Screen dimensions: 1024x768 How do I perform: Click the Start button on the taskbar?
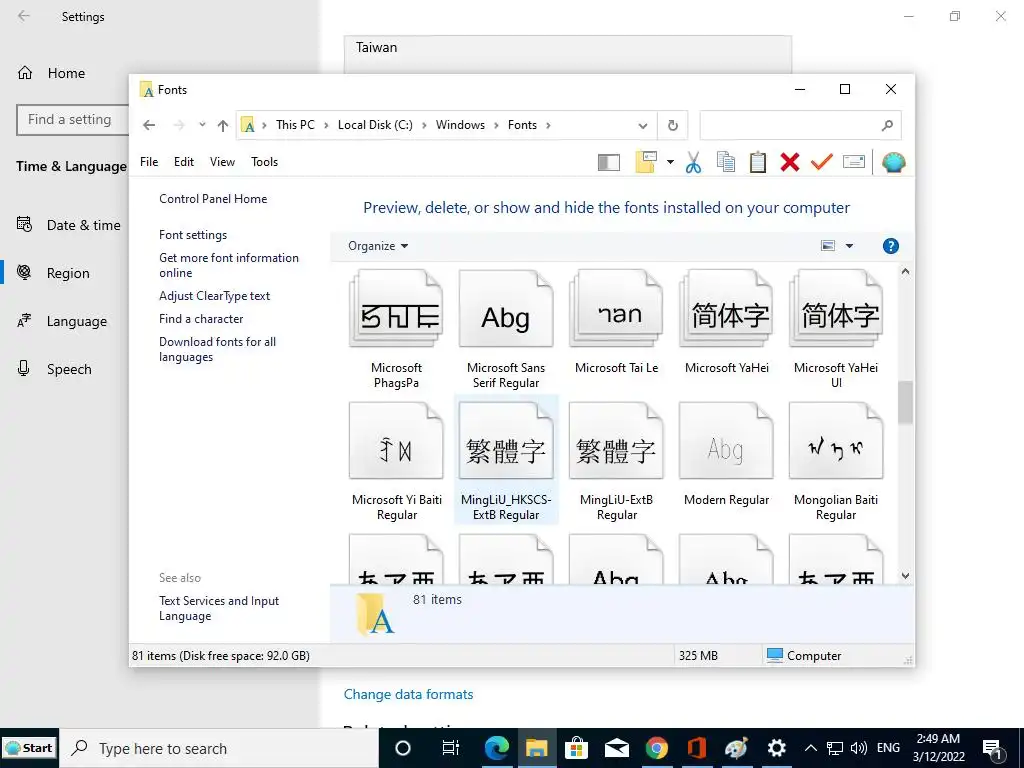click(29, 748)
